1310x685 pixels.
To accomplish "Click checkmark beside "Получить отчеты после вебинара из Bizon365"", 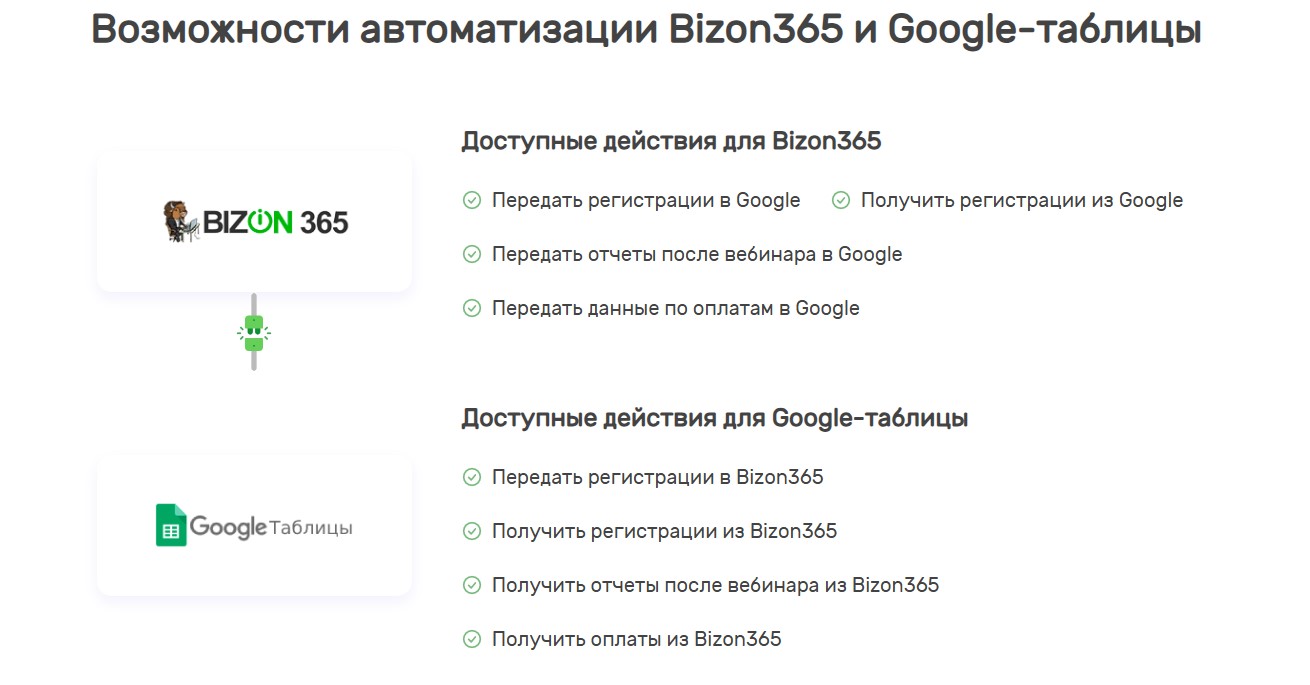I will pos(472,585).
